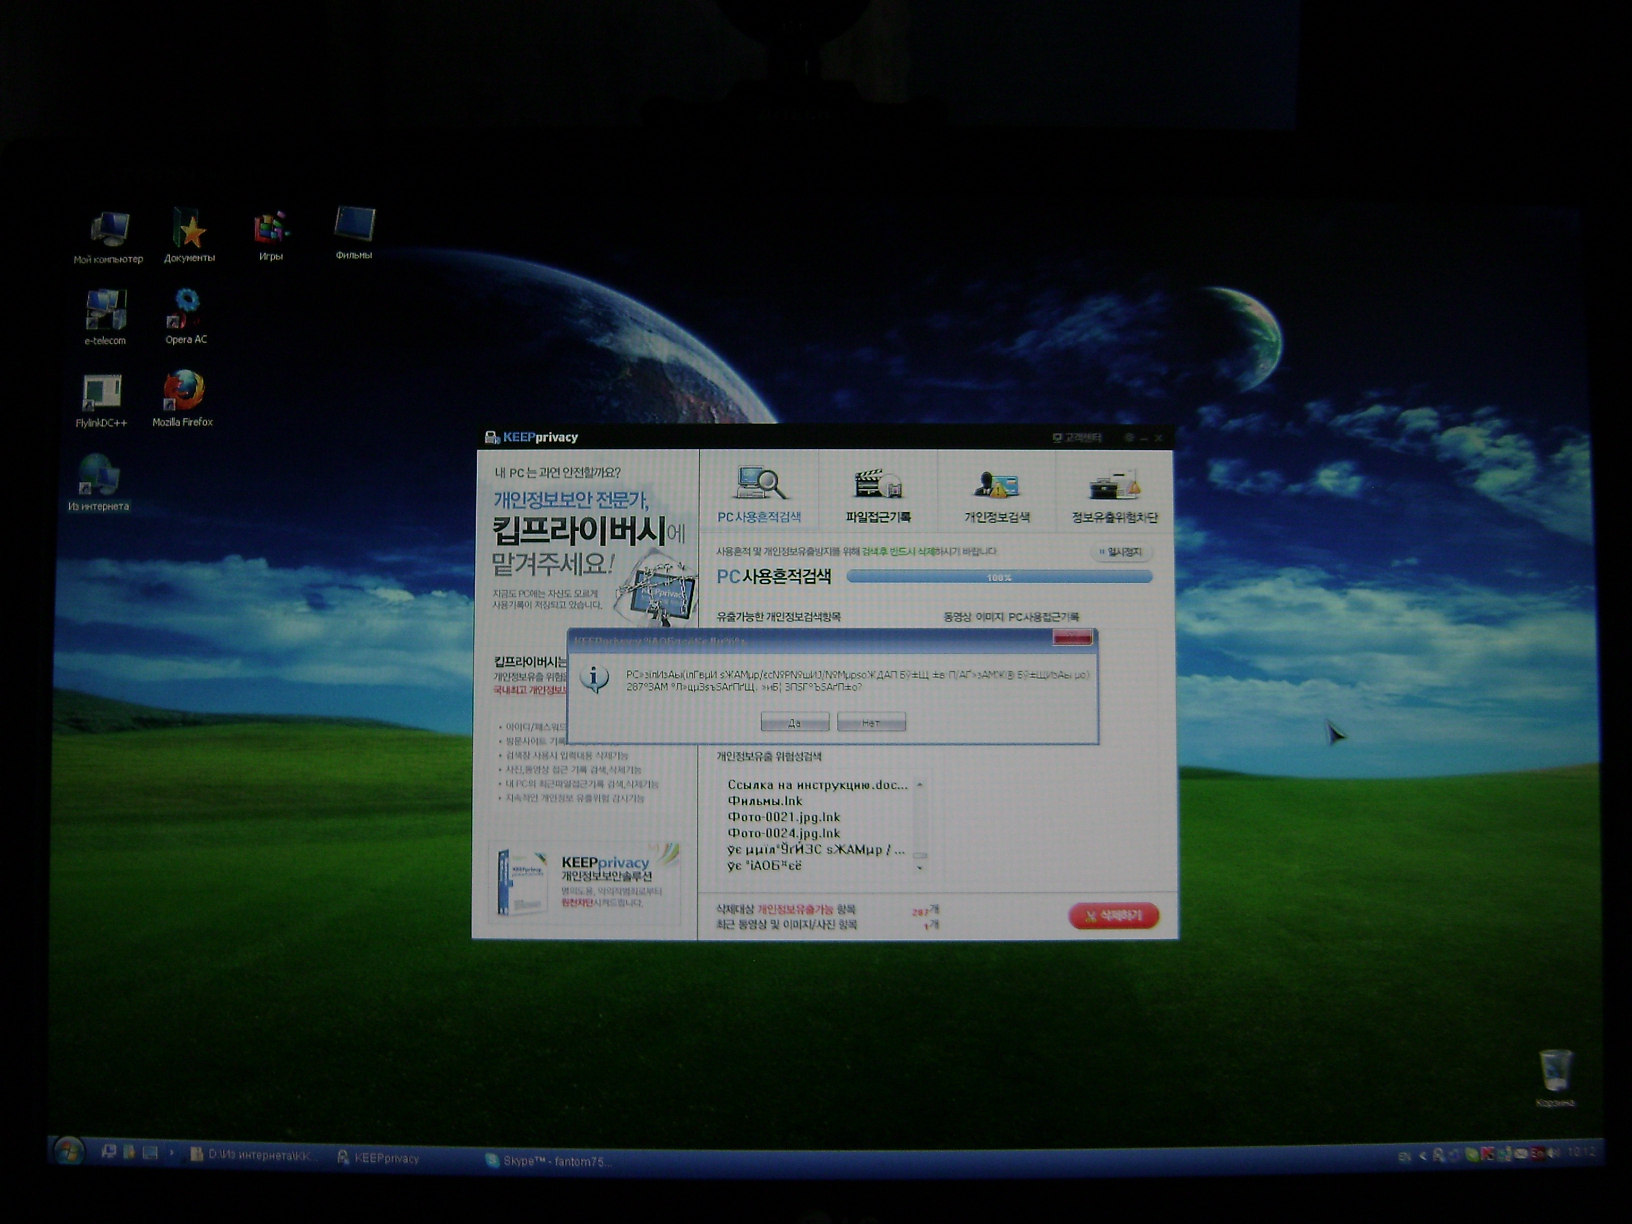This screenshot has width=1632, height=1224.
Task: Open the FlylinkDC++ desktop icon
Action: [101, 399]
